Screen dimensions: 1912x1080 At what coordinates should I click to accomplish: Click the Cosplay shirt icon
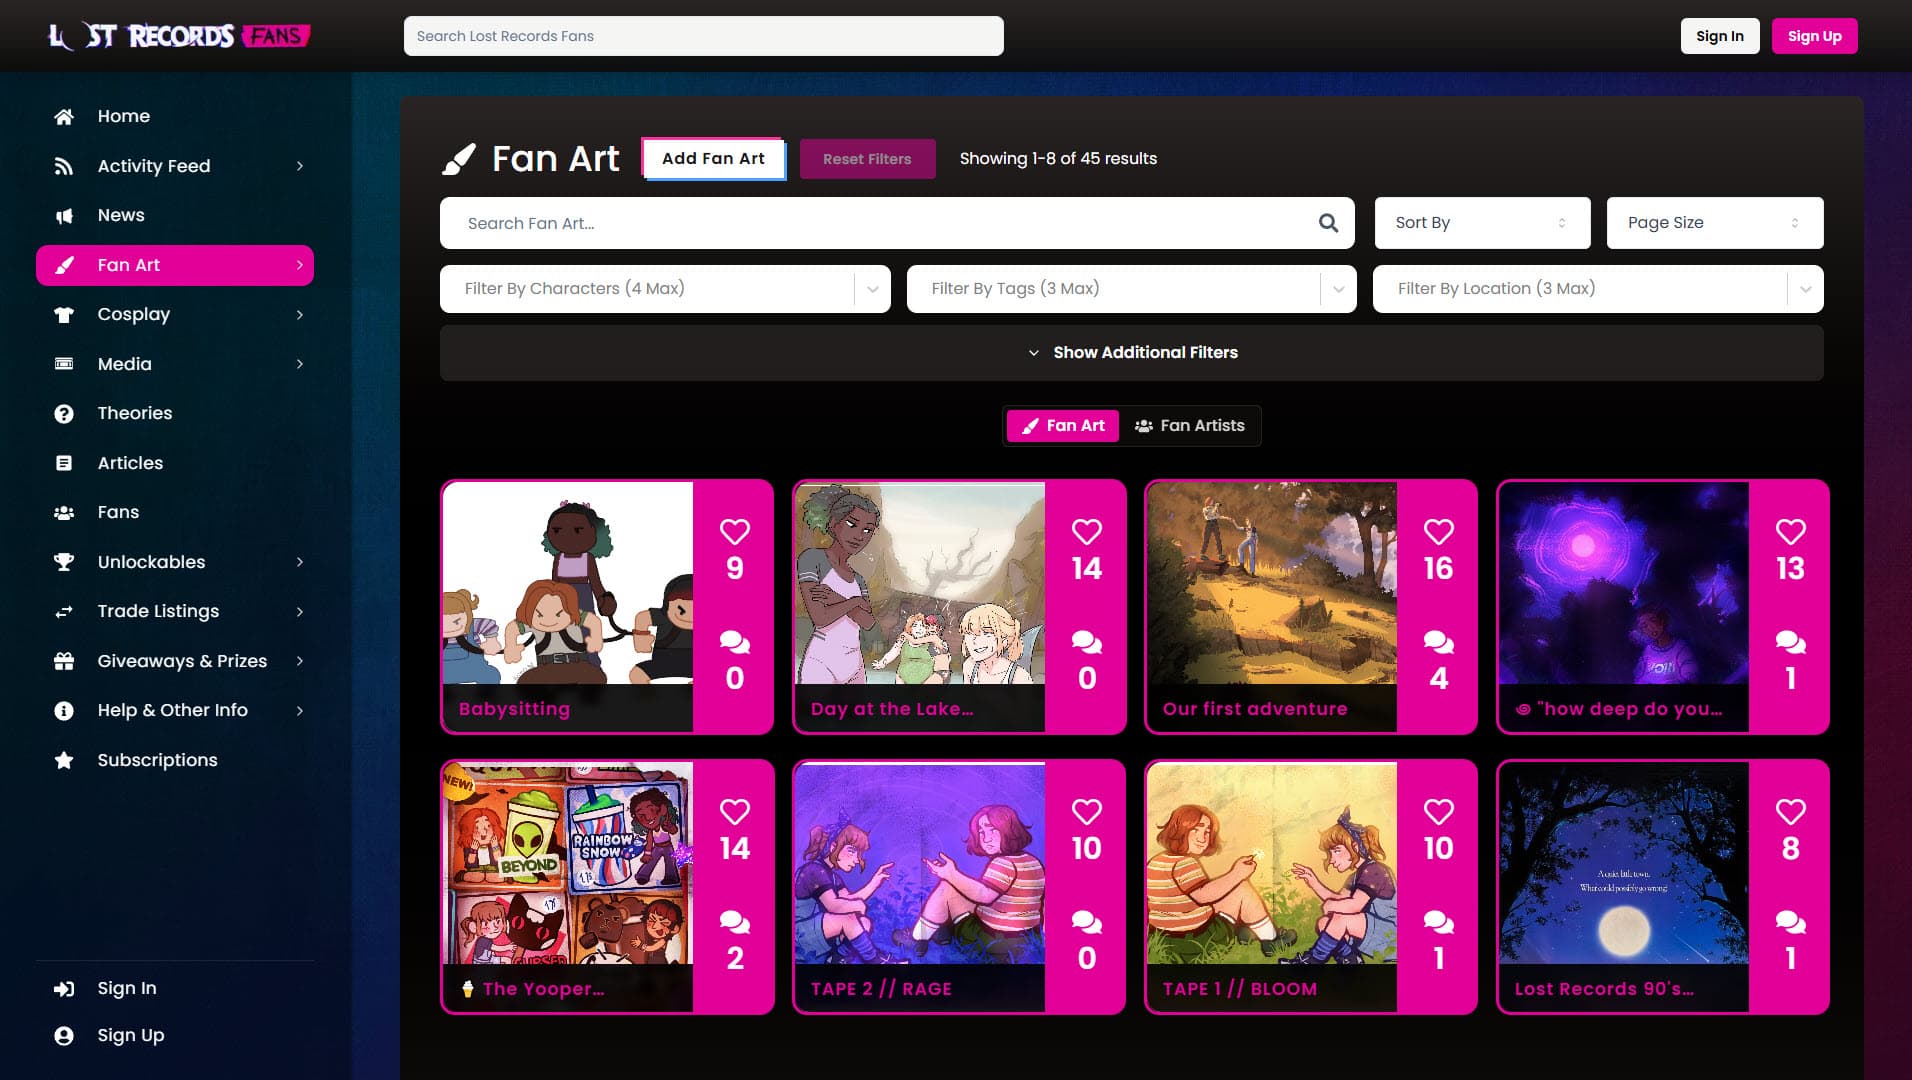64,315
